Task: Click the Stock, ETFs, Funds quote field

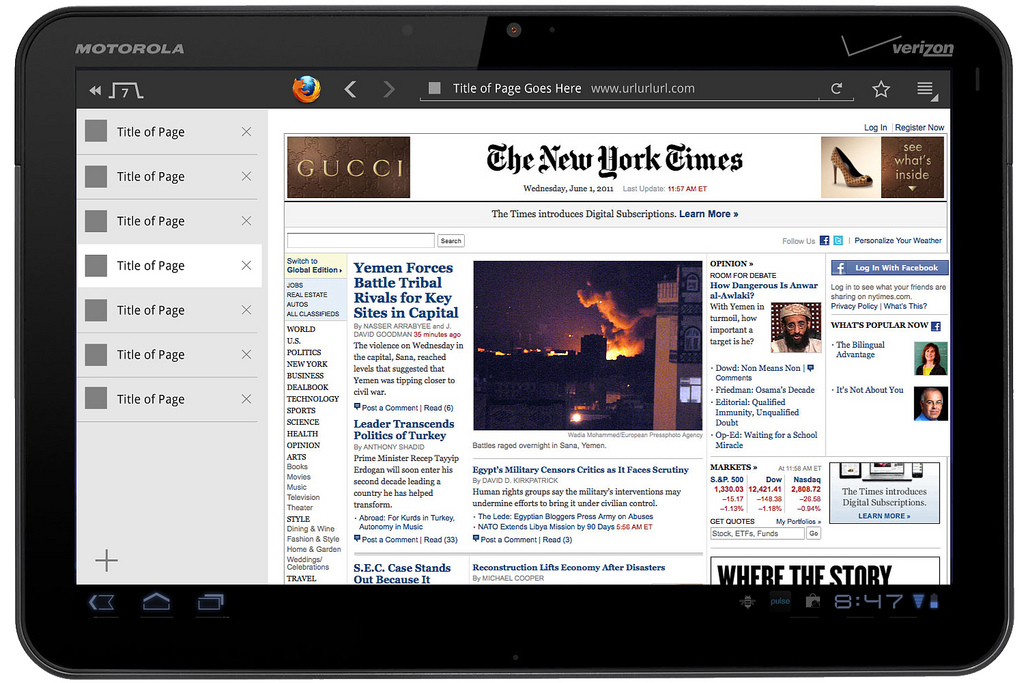Action: coord(757,533)
